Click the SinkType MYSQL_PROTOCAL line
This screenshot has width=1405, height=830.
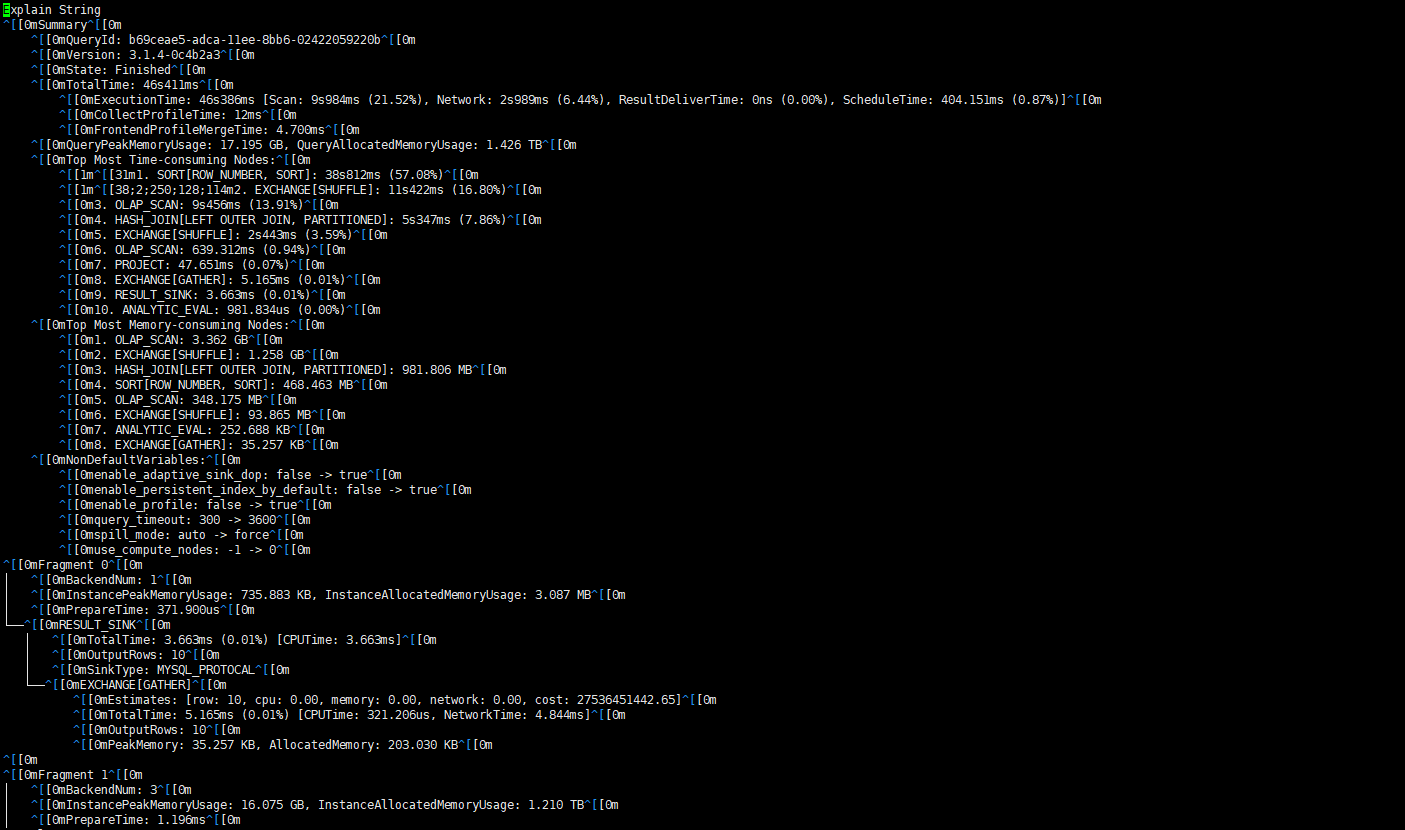(170, 670)
